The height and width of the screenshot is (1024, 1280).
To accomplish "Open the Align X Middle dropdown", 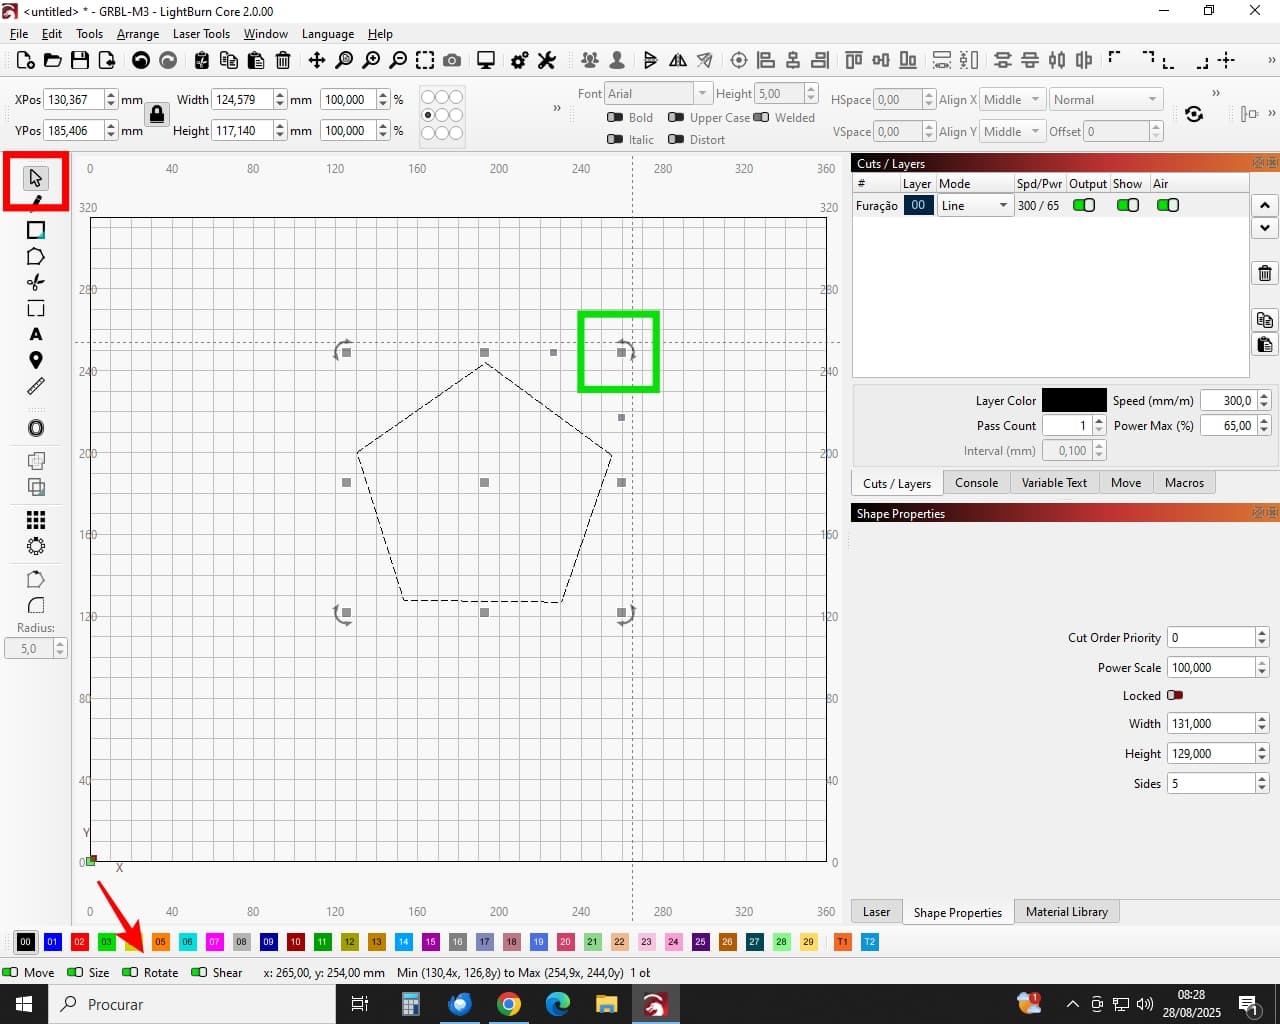I will click(1012, 100).
